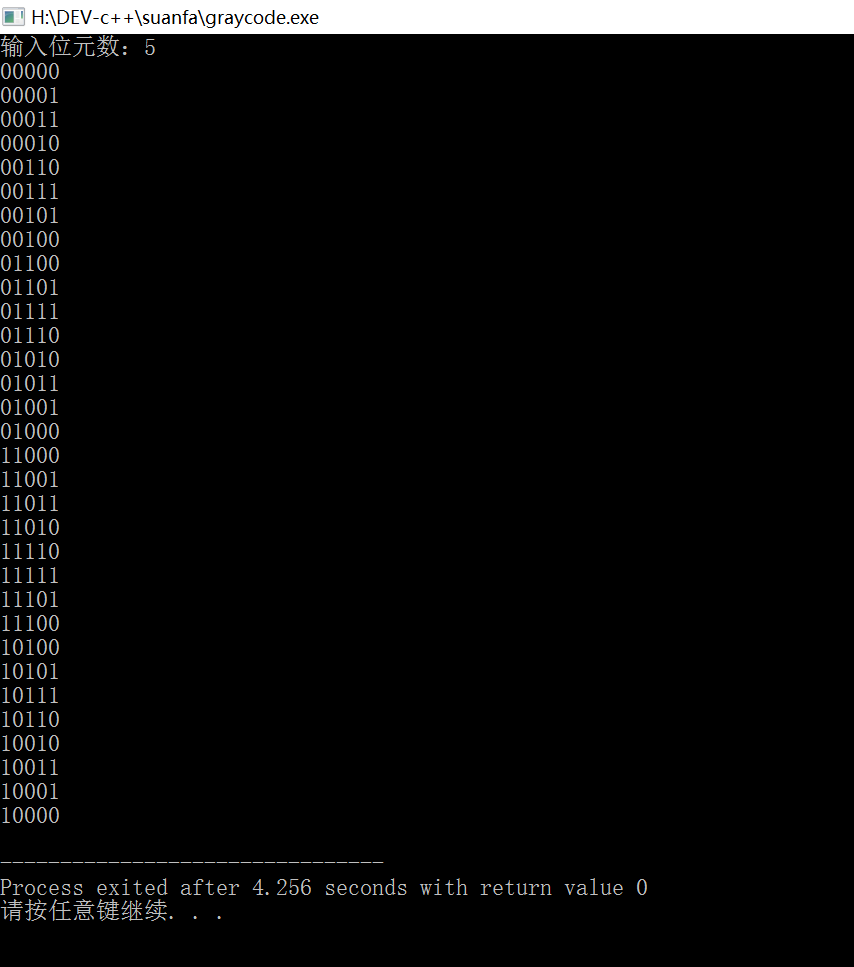Click the last output line 10000
This screenshot has height=967, width=854.
point(30,815)
